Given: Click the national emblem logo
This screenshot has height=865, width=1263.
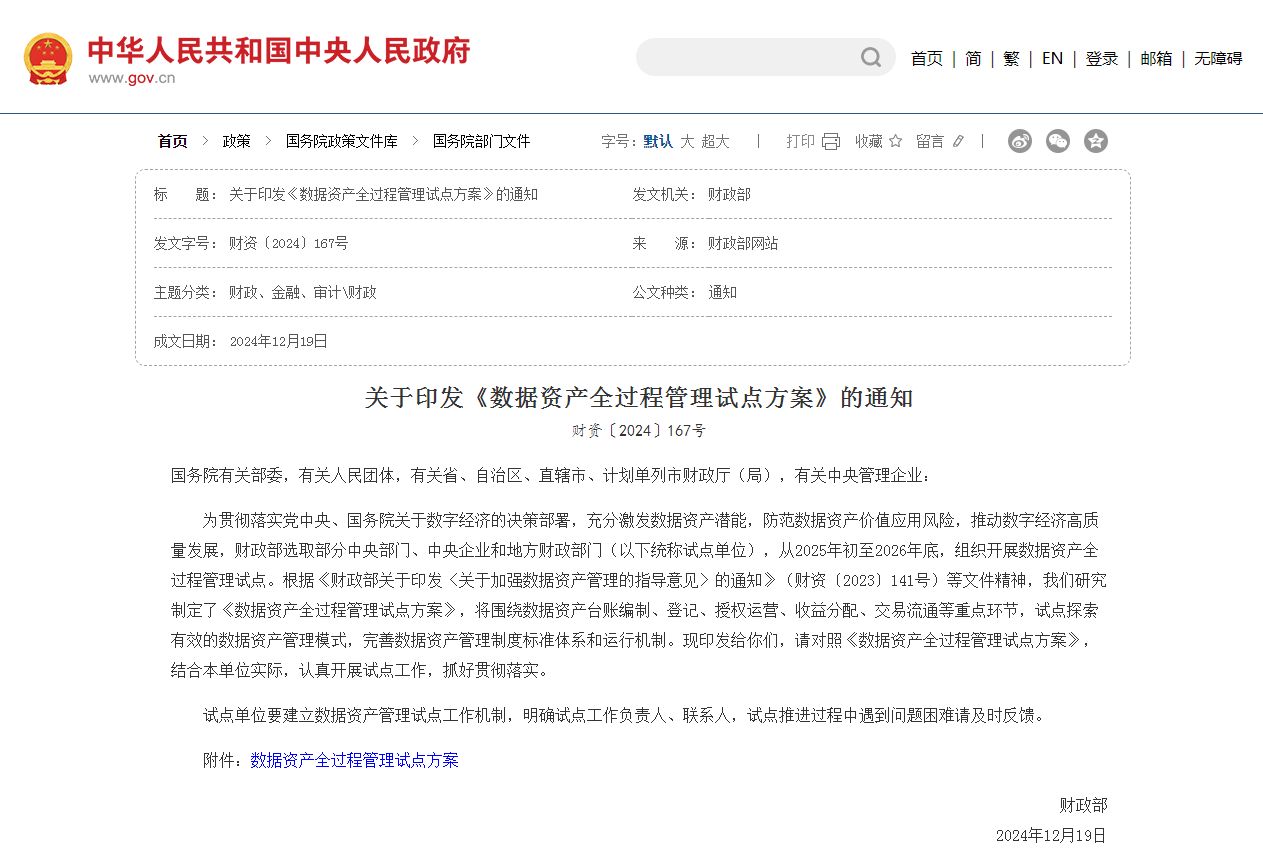Looking at the screenshot, I should click(x=48, y=59).
